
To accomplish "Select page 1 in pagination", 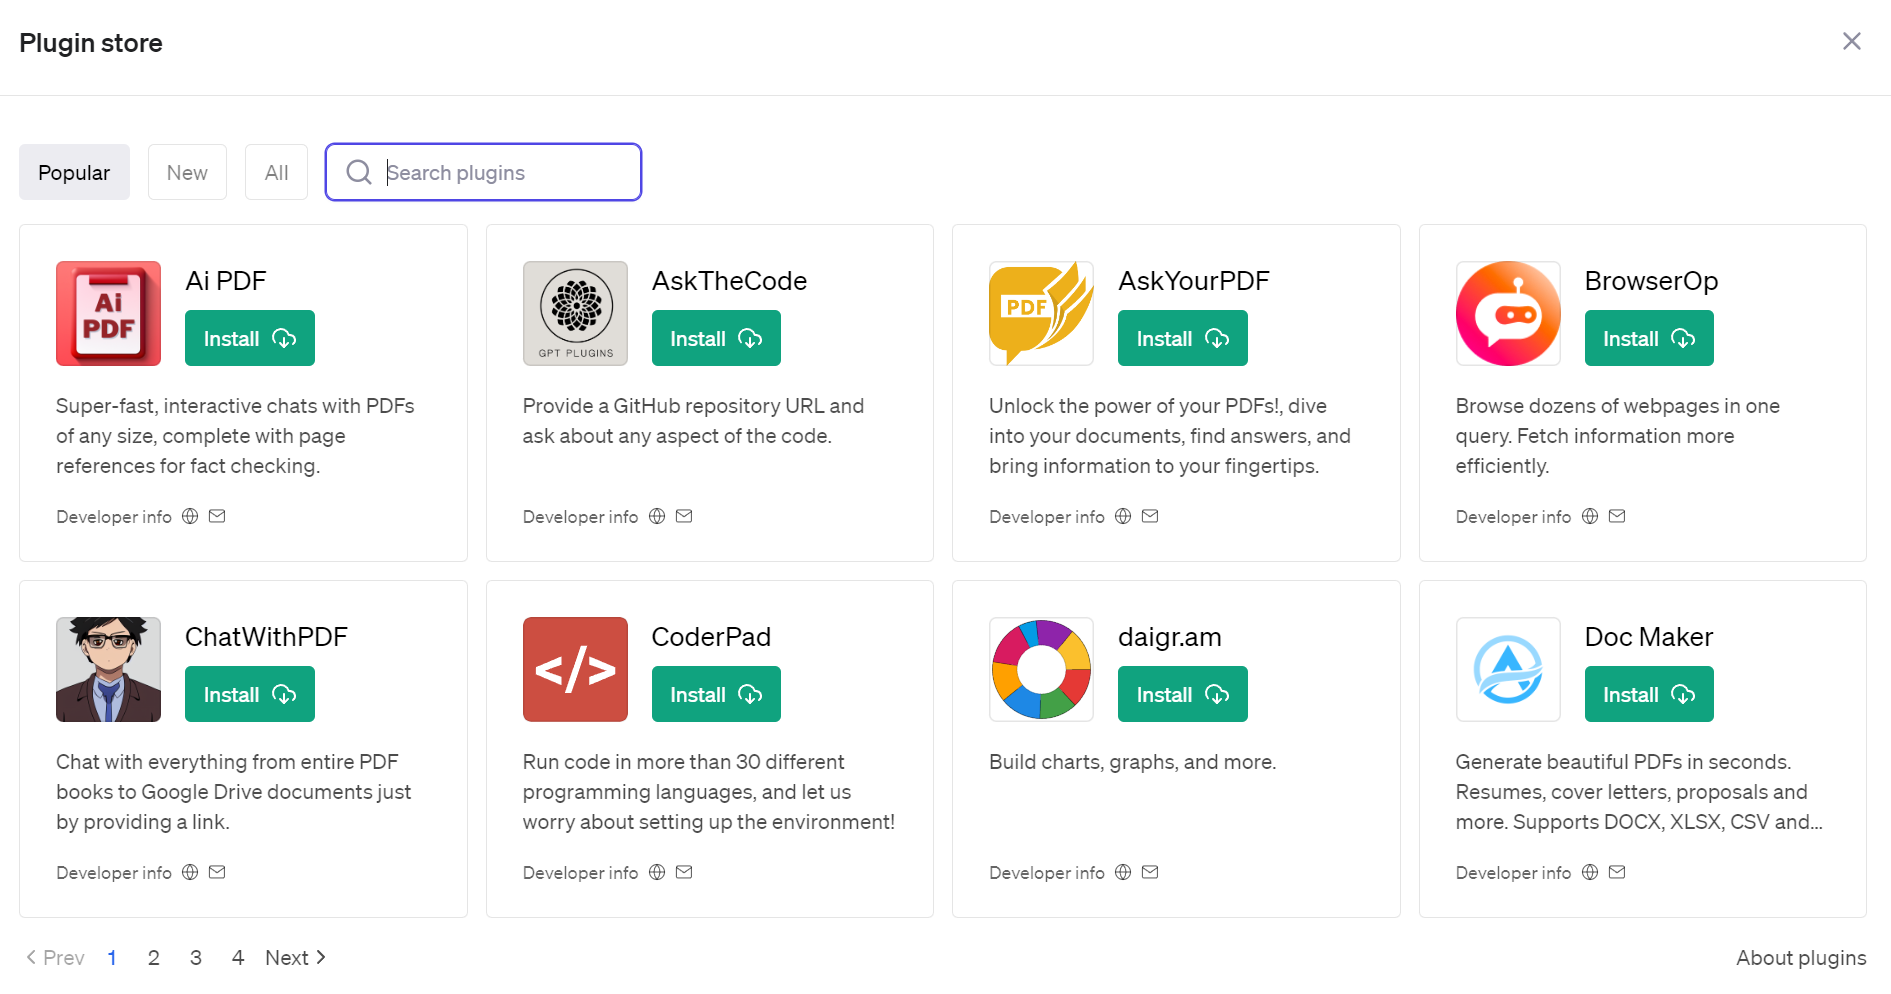I will coord(112,958).
